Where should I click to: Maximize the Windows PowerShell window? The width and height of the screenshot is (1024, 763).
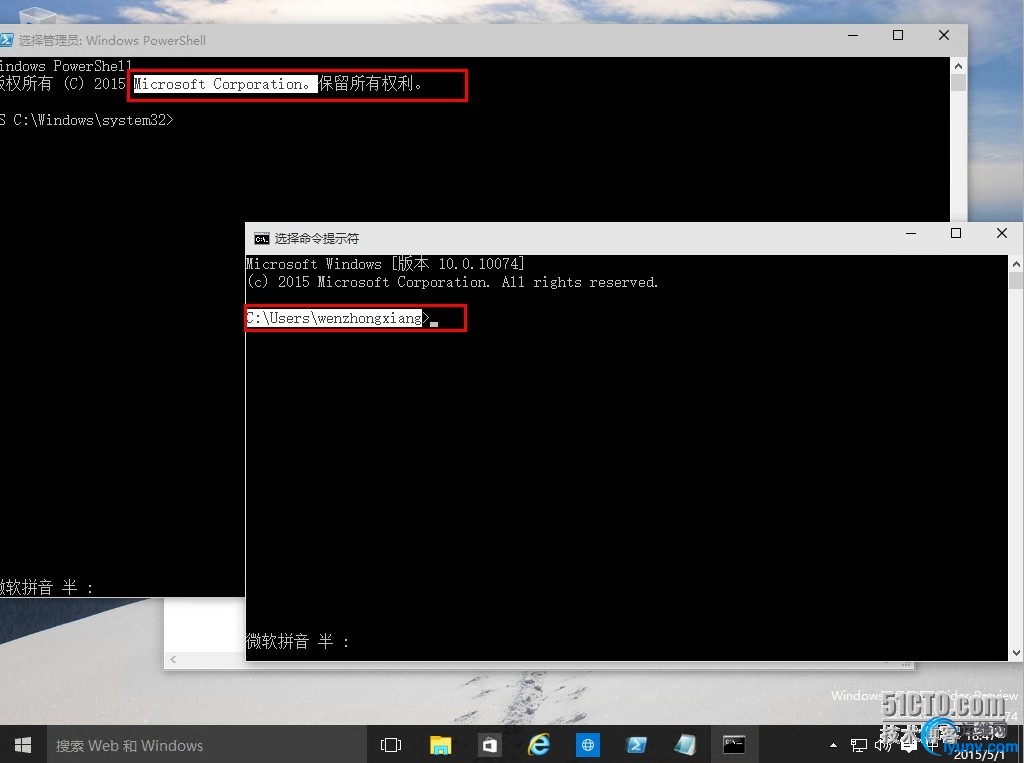click(x=898, y=35)
